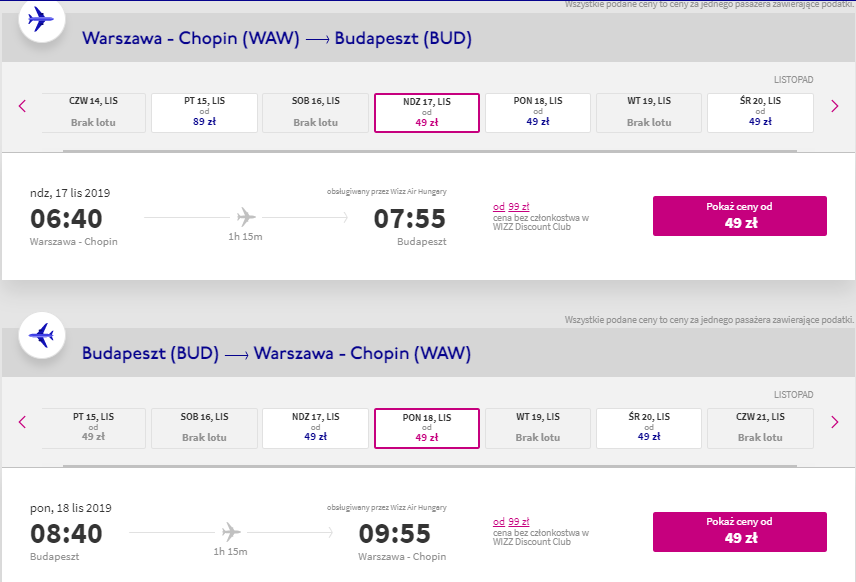
Task: Select outbound date PON 18, LIS
Action: (x=538, y=113)
